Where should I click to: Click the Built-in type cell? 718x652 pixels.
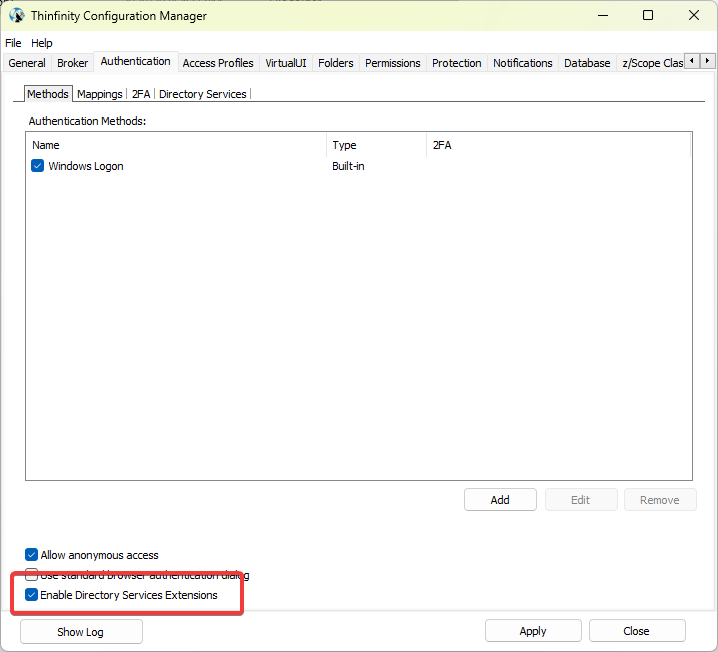pyautogui.click(x=348, y=166)
